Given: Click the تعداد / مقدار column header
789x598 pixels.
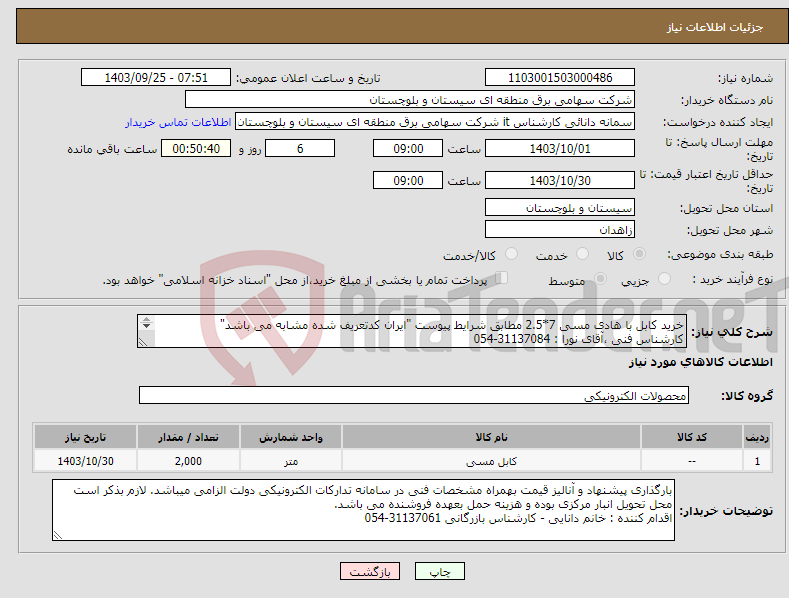Looking at the screenshot, I should pyautogui.click(x=188, y=437).
